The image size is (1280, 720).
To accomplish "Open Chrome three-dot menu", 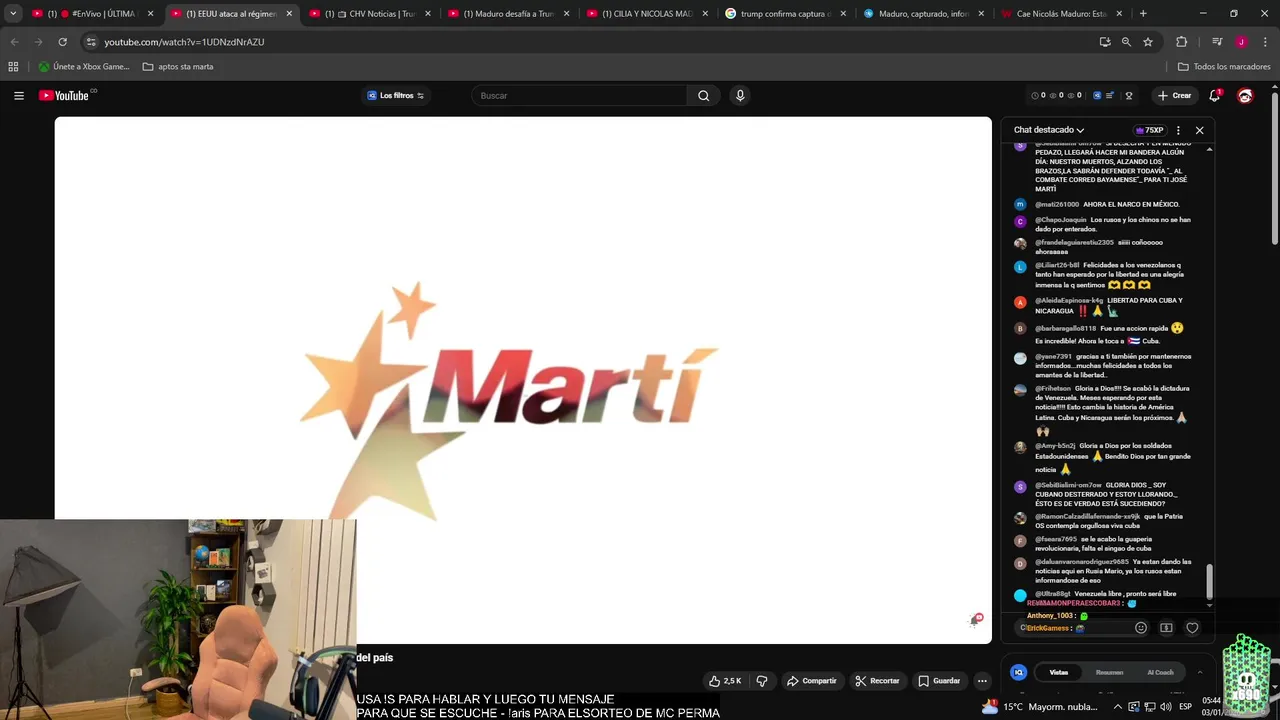I will [x=1265, y=42].
